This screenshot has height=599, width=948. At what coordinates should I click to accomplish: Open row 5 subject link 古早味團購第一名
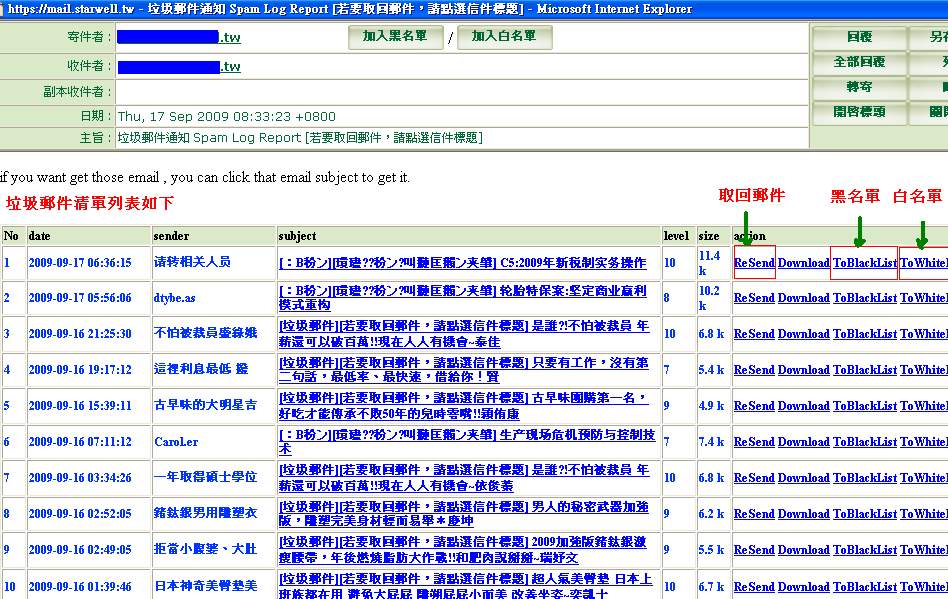(464, 406)
